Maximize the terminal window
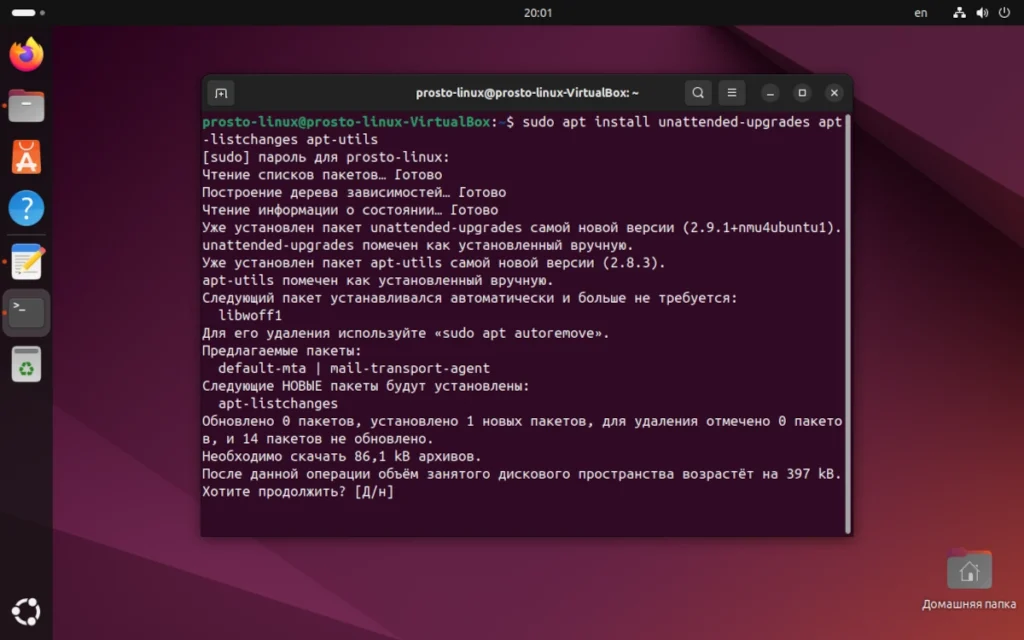1024x640 pixels. click(x=803, y=93)
